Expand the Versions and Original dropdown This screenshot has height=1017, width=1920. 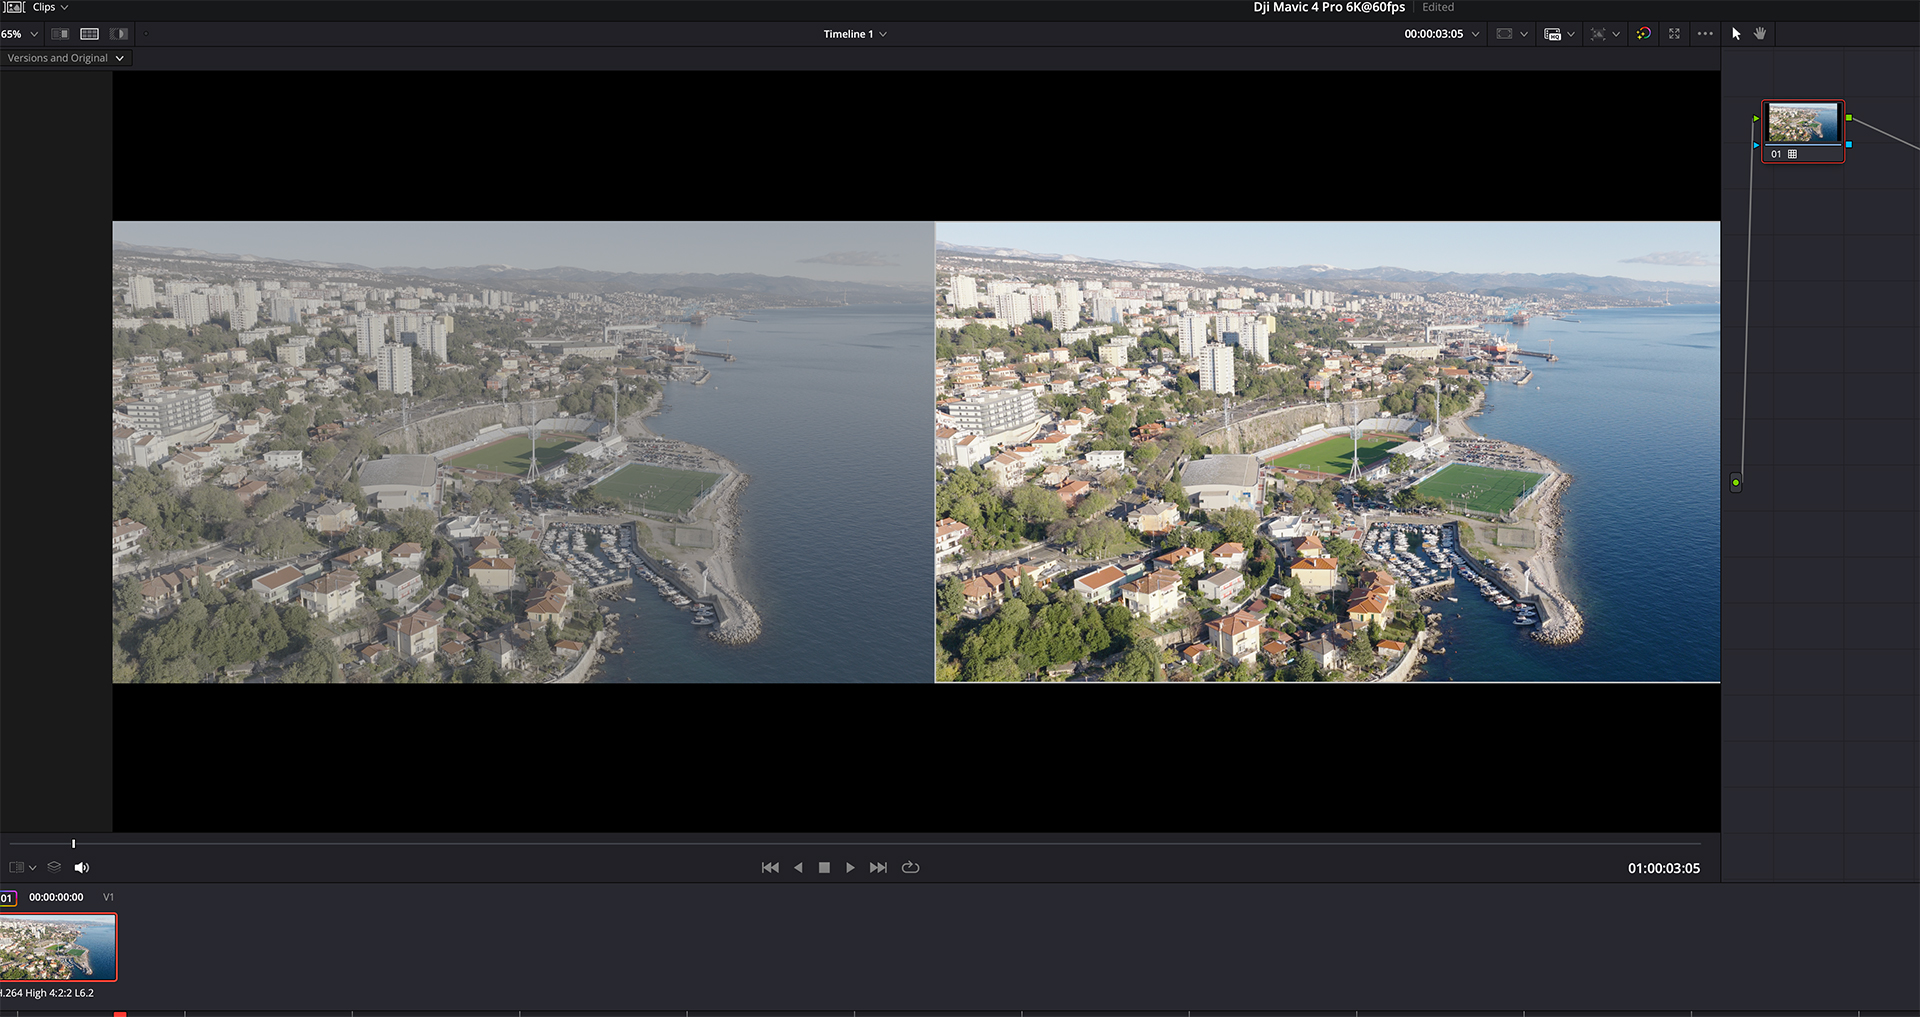click(x=66, y=58)
